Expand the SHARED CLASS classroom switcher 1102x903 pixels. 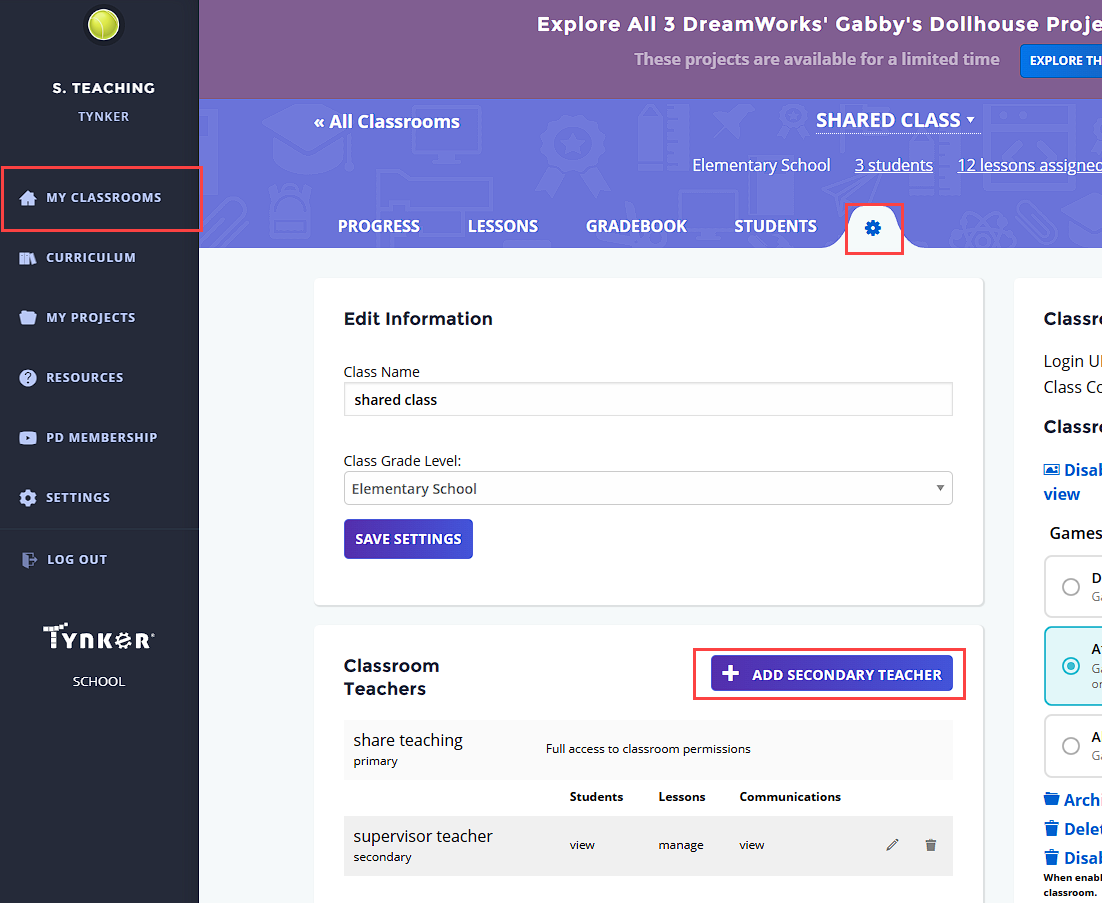(x=895, y=120)
